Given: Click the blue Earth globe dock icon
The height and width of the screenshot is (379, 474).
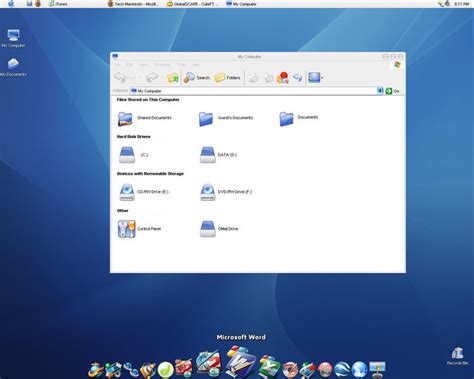Looking at the screenshot, I should (359, 369).
